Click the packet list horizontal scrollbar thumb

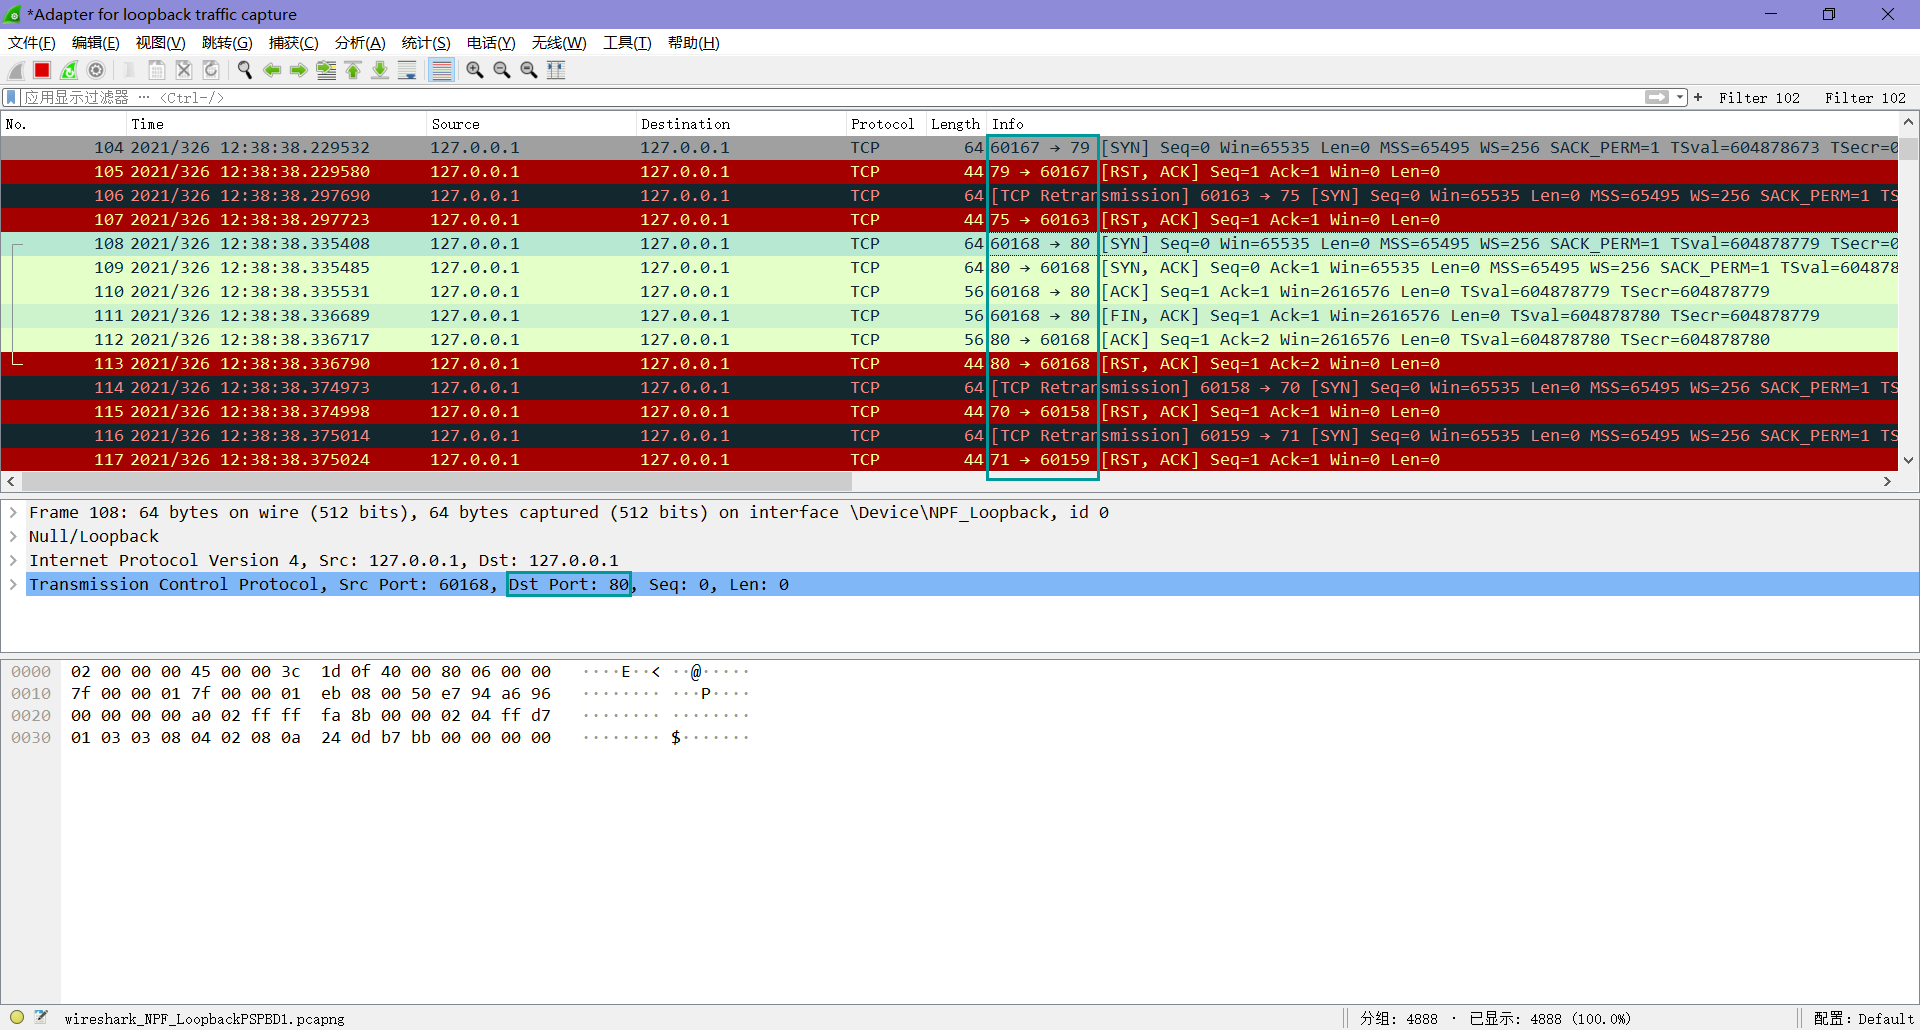(437, 481)
